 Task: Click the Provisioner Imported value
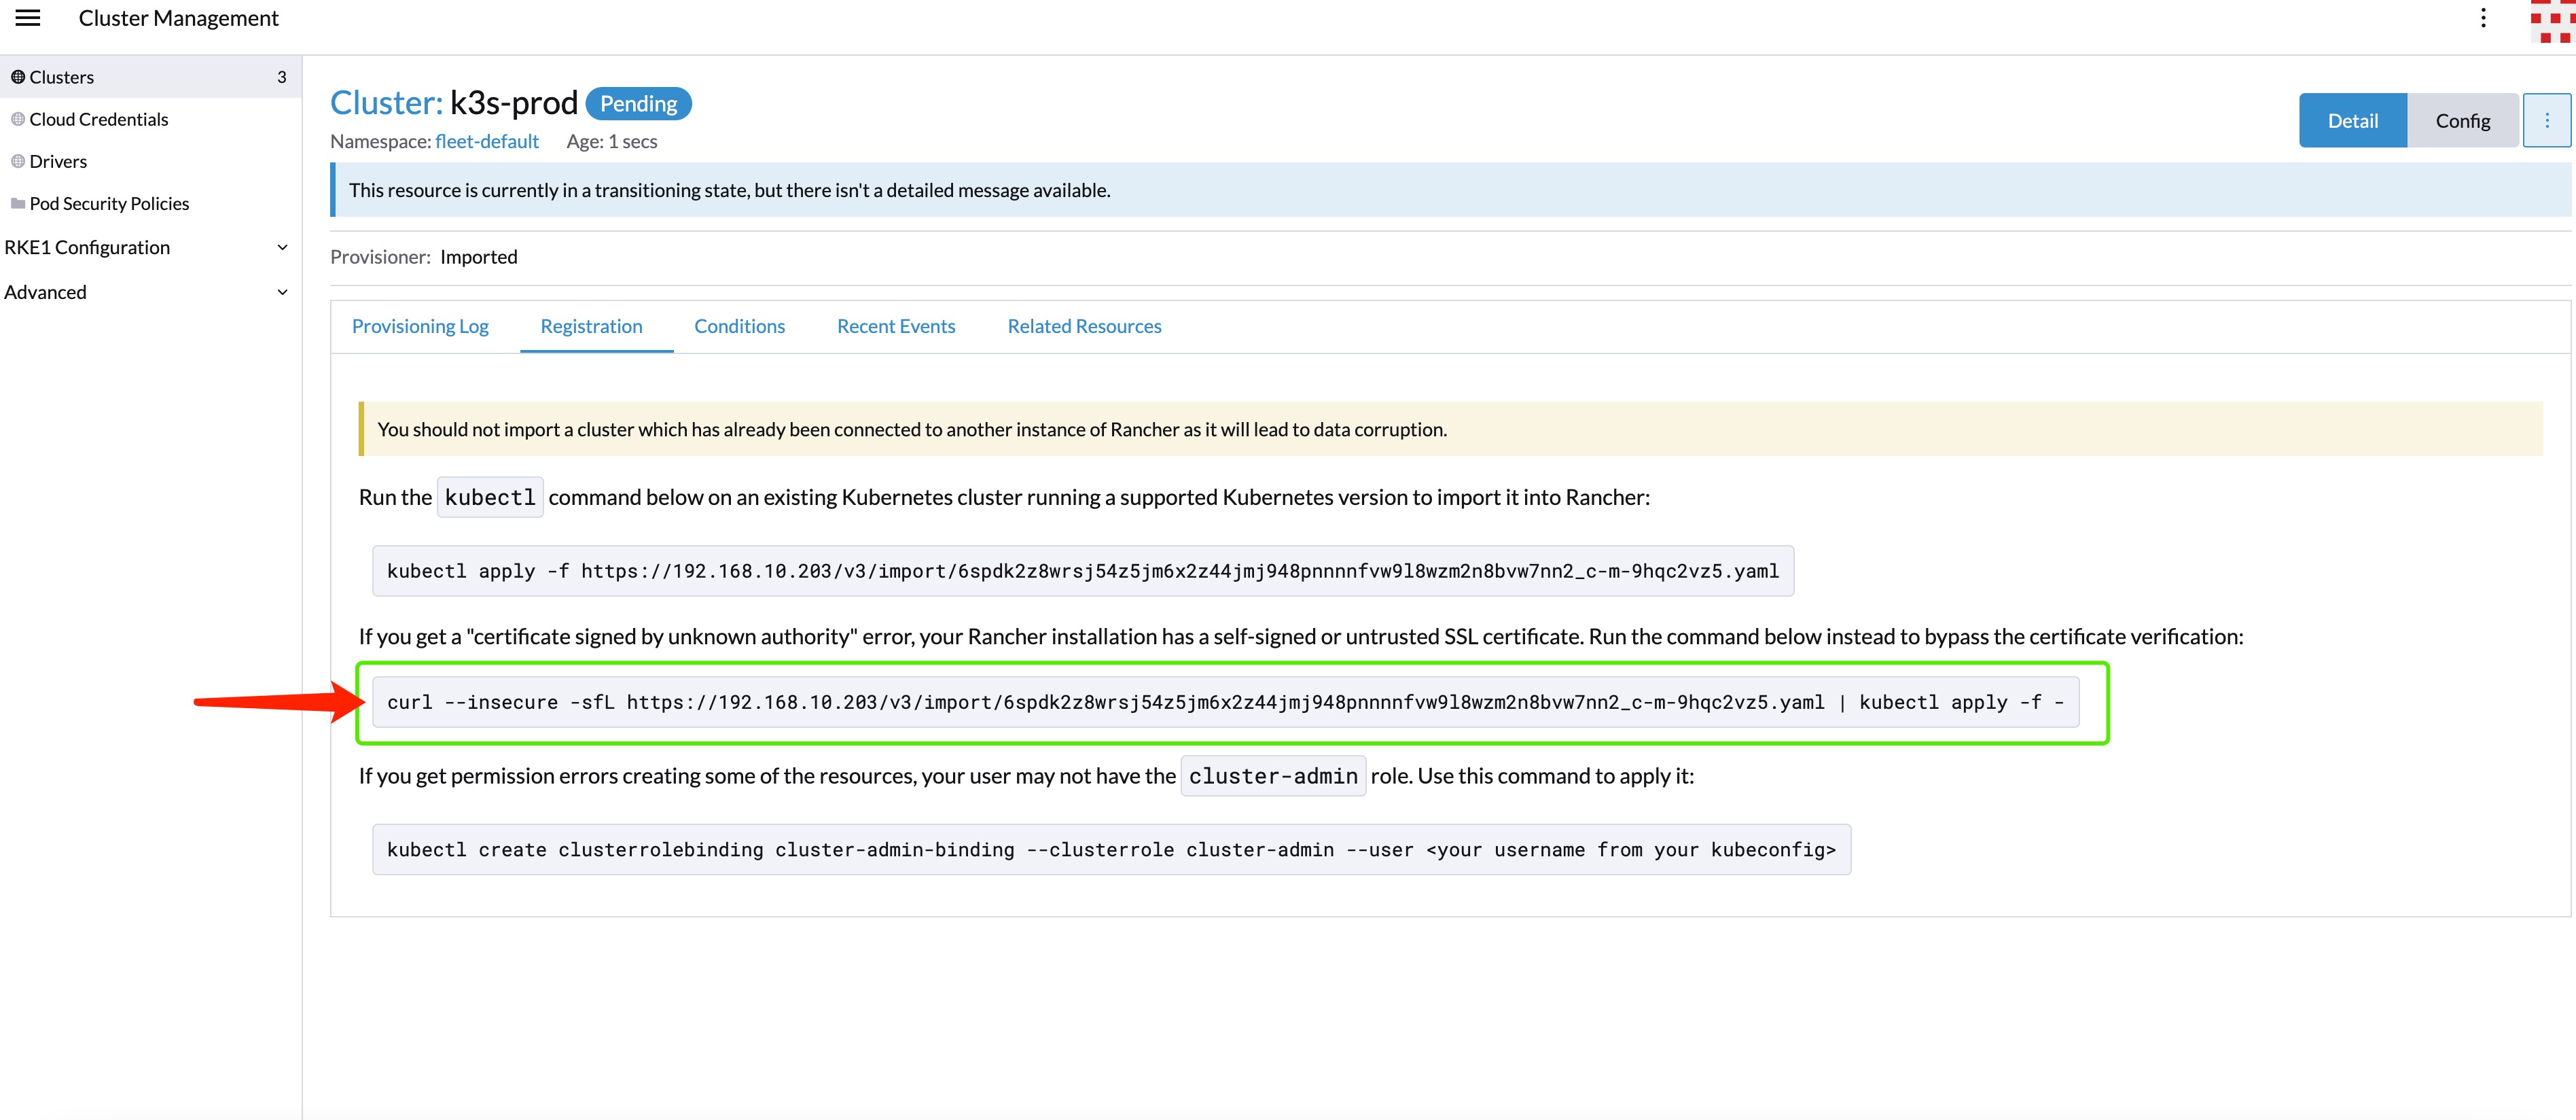pos(478,257)
